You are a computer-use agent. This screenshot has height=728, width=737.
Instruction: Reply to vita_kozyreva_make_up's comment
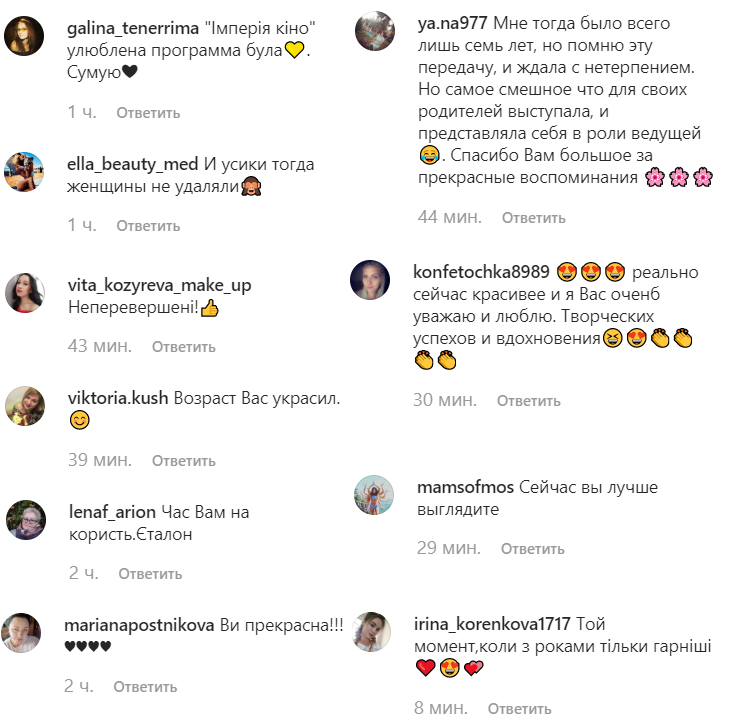coord(184,347)
